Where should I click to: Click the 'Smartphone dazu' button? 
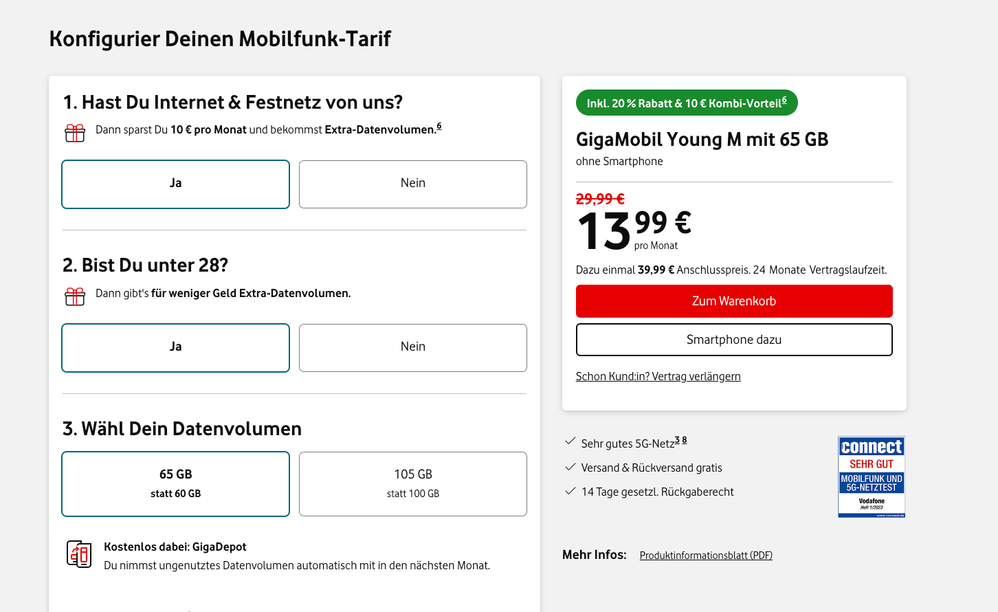click(x=733, y=340)
